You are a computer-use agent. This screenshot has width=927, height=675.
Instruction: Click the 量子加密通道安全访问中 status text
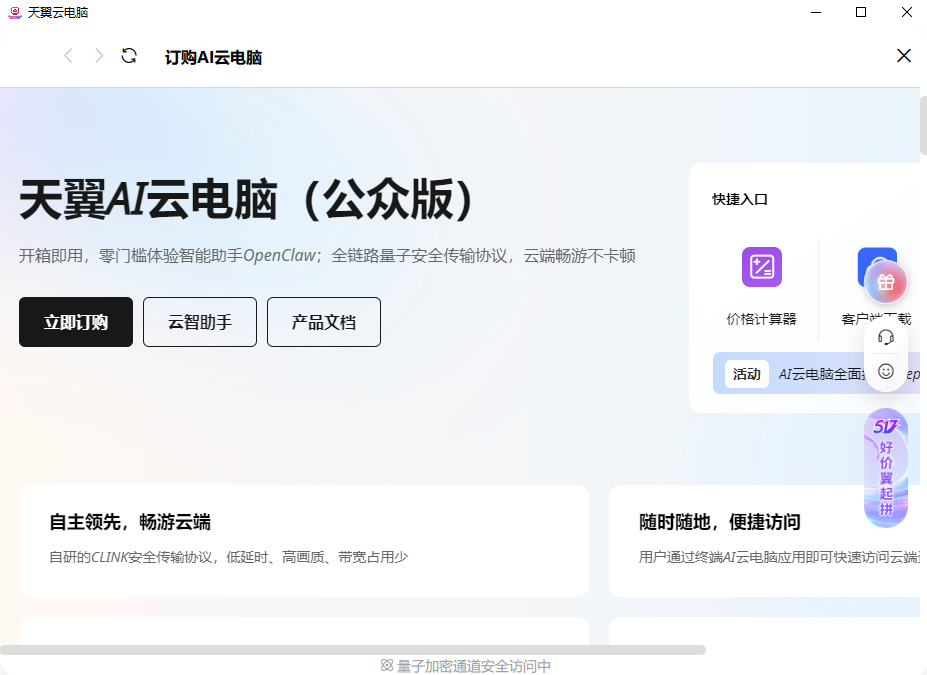[474, 666]
